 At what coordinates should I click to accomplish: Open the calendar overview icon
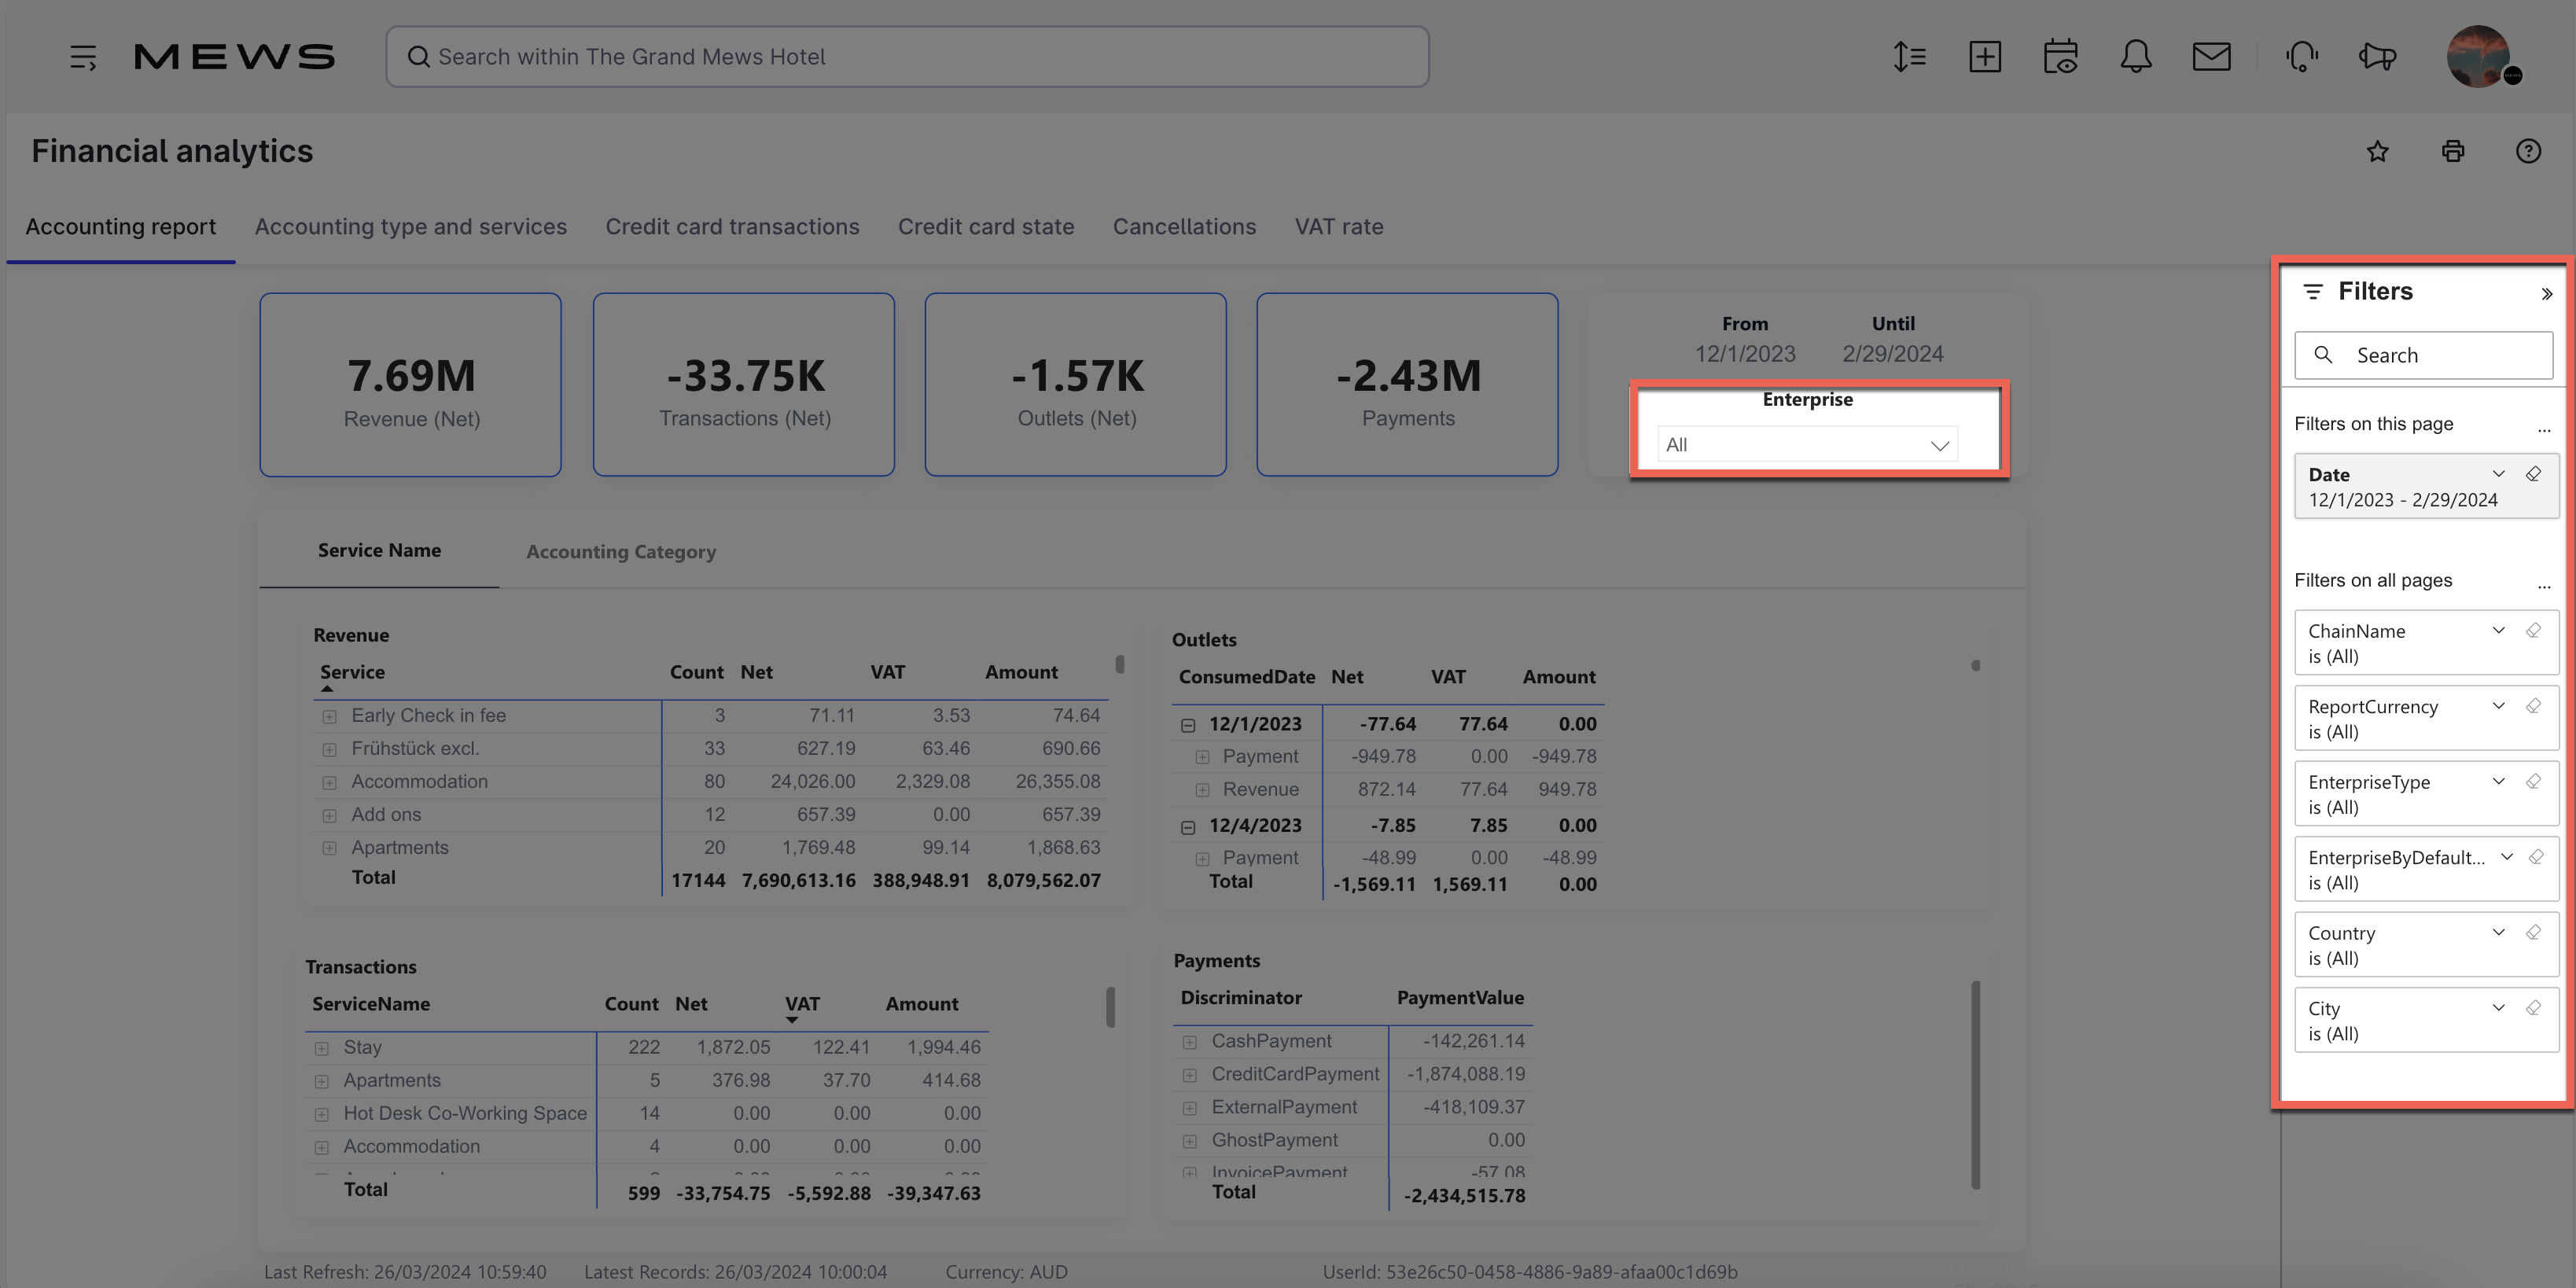[2060, 57]
